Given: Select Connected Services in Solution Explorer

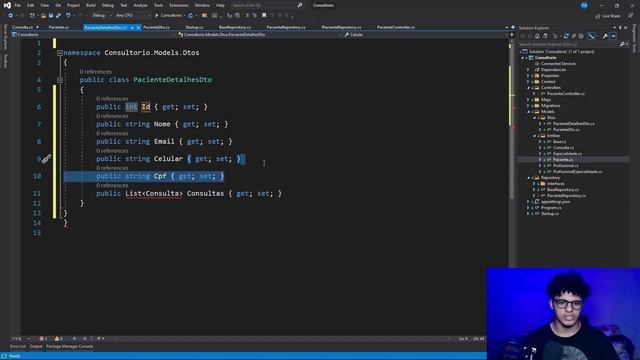Looking at the screenshot, I should click(558, 64).
